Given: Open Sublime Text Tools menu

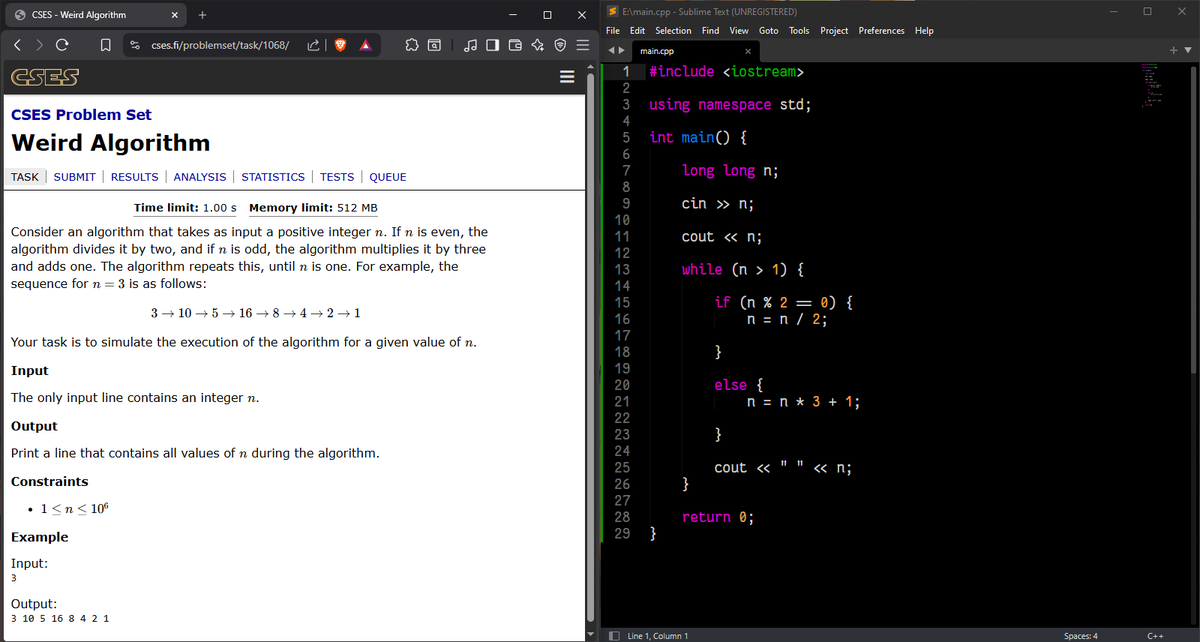Looking at the screenshot, I should click(799, 31).
